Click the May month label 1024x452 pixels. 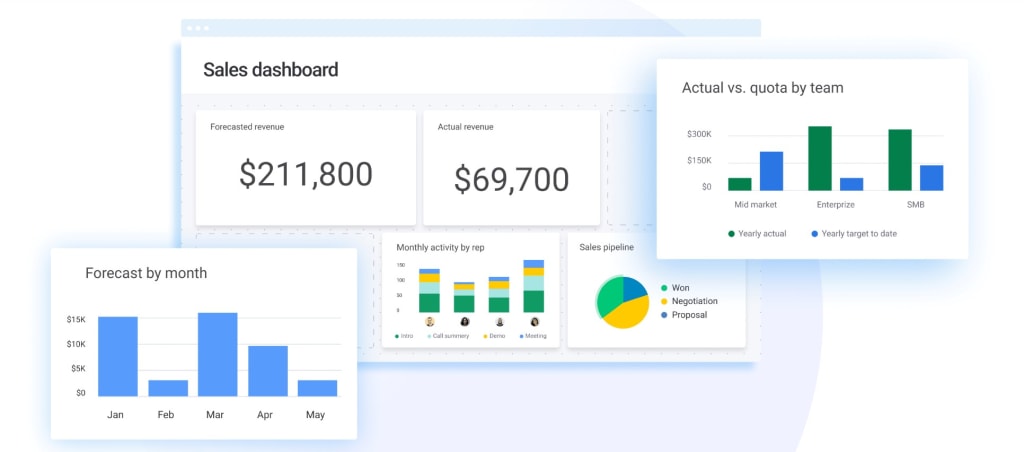point(315,415)
